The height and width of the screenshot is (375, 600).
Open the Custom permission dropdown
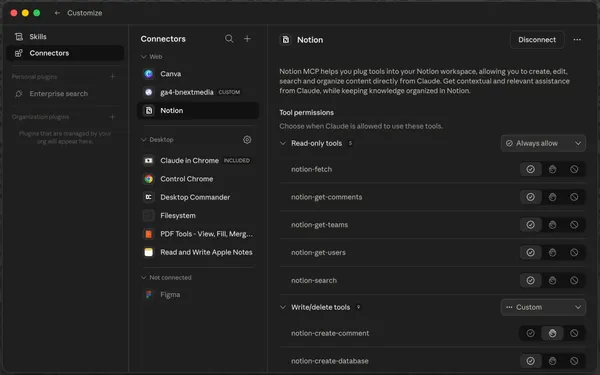click(543, 307)
